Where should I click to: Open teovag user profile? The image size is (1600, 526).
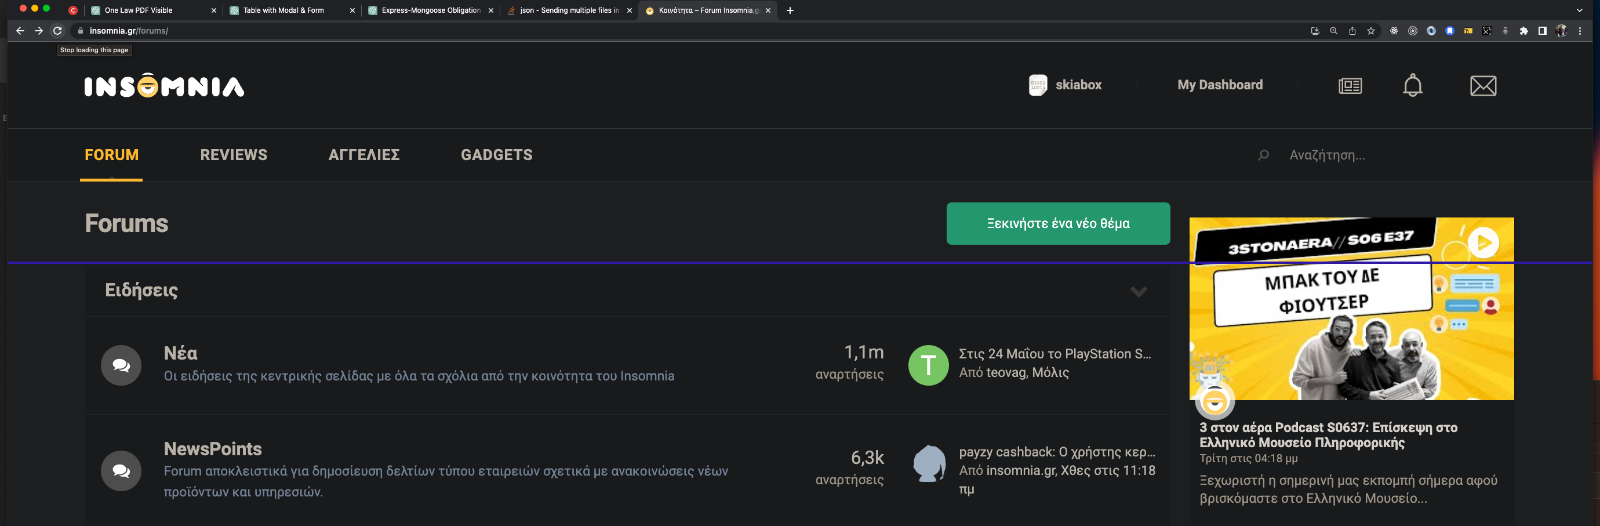pyautogui.click(x=1007, y=372)
